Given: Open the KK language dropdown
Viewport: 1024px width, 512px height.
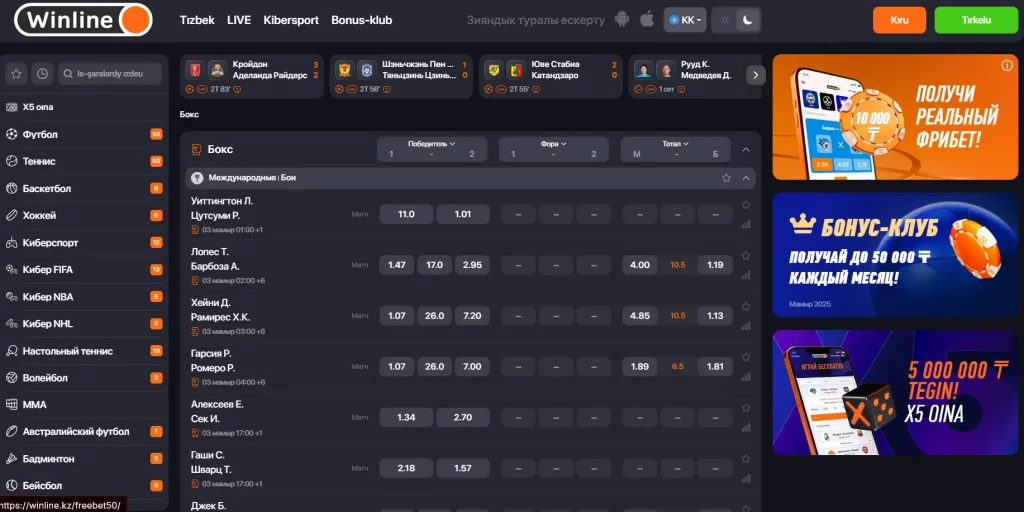Looking at the screenshot, I should coord(685,20).
